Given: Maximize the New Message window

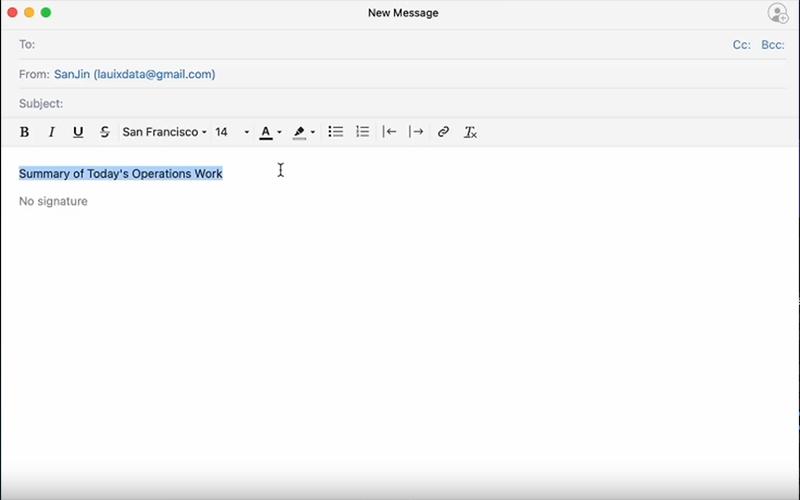Looking at the screenshot, I should (46, 12).
